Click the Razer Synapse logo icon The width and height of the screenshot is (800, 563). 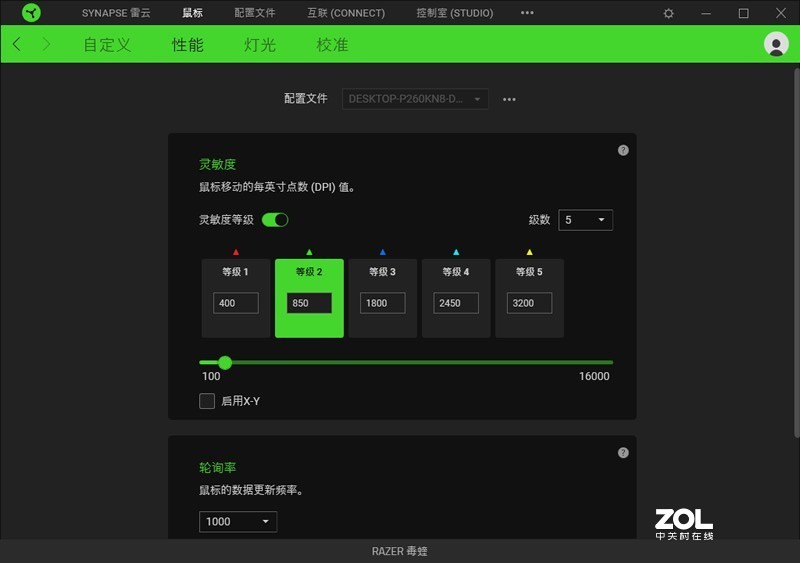[x=31, y=13]
